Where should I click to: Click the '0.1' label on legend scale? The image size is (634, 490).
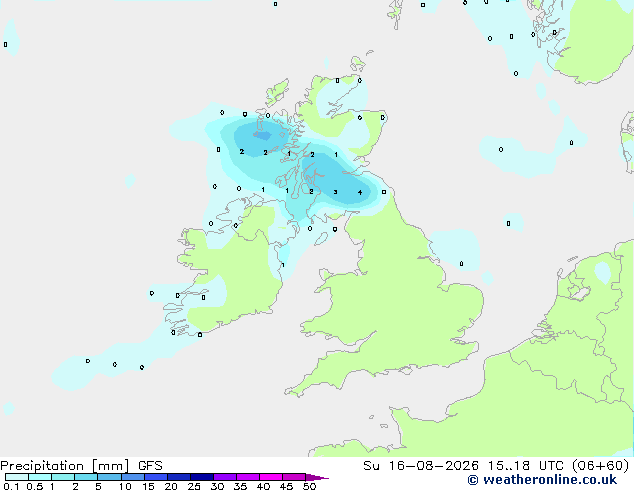pyautogui.click(x=11, y=486)
